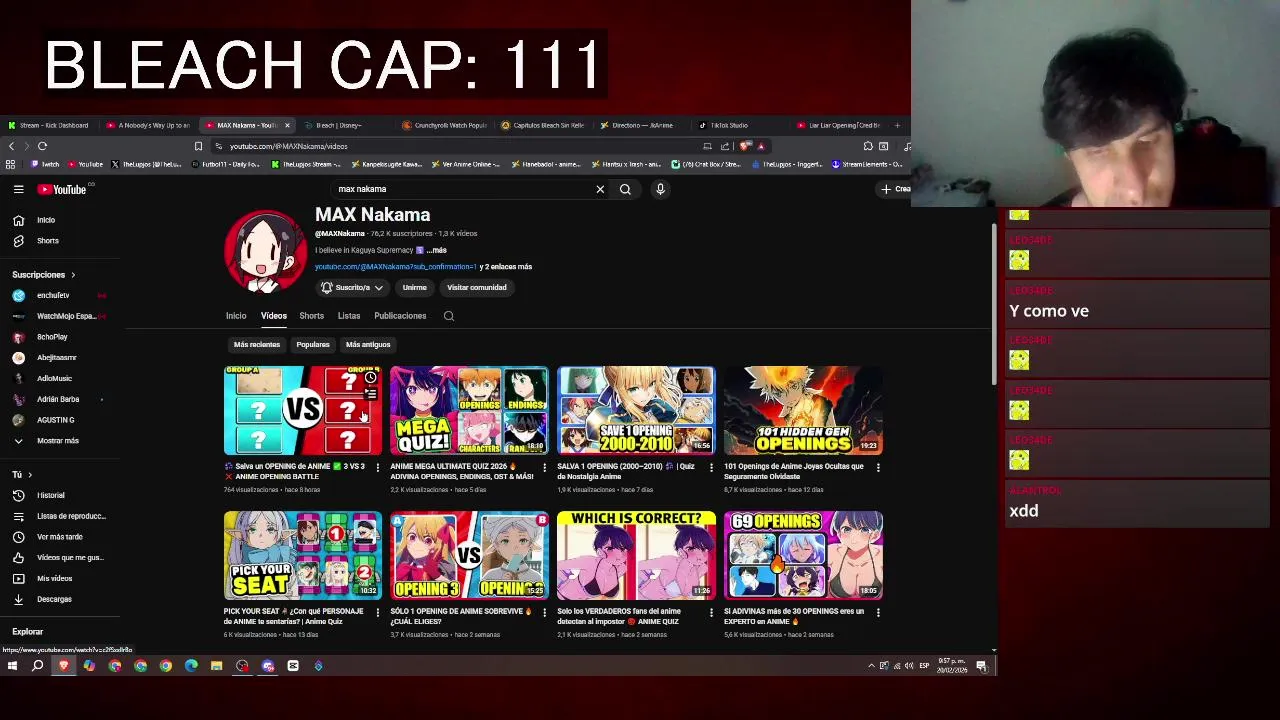Open 'Ver más tarde' list
Image resolution: width=1280 pixels, height=720 pixels.
[x=58, y=537]
